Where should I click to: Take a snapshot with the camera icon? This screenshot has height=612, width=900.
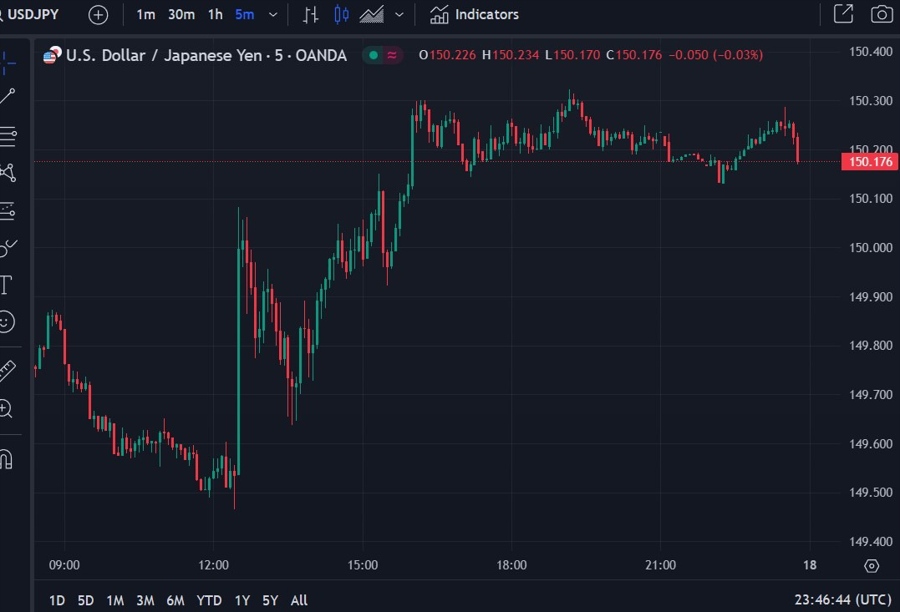coord(880,14)
